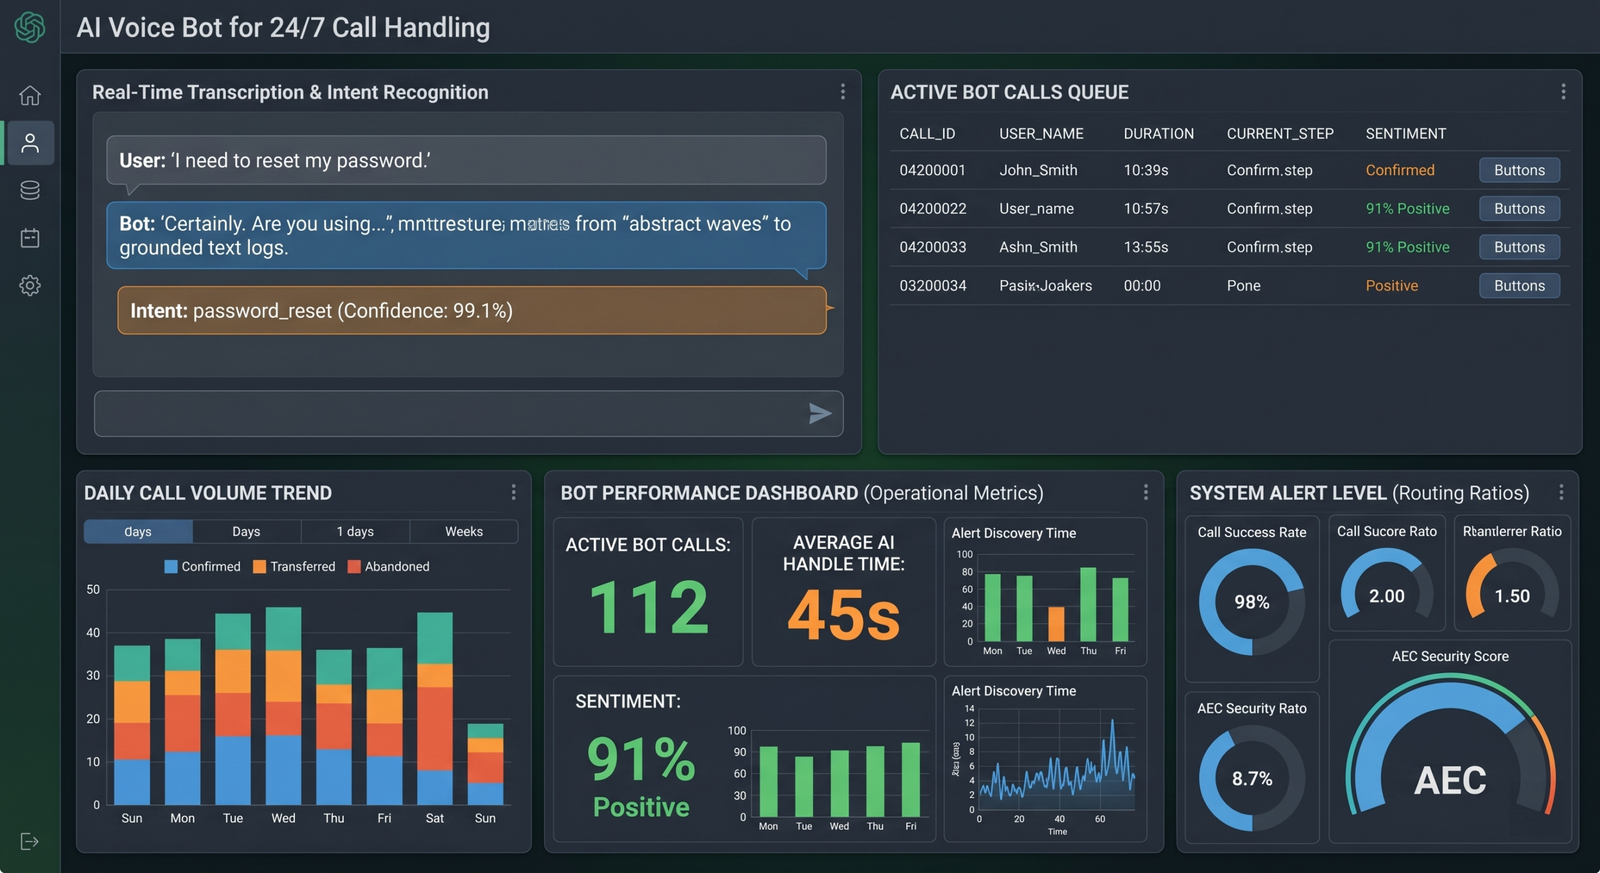
Task: Switch to the Weeks tab
Action: point(464,531)
